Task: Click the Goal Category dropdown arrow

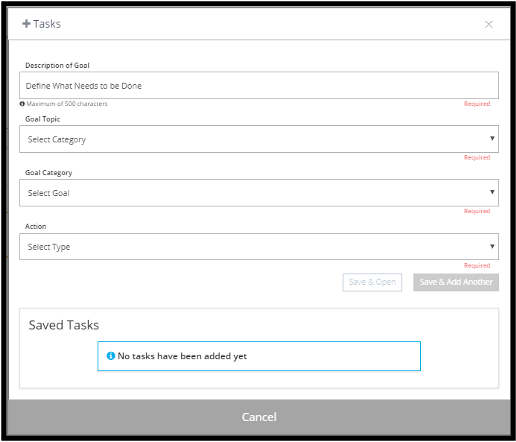Action: pos(492,192)
